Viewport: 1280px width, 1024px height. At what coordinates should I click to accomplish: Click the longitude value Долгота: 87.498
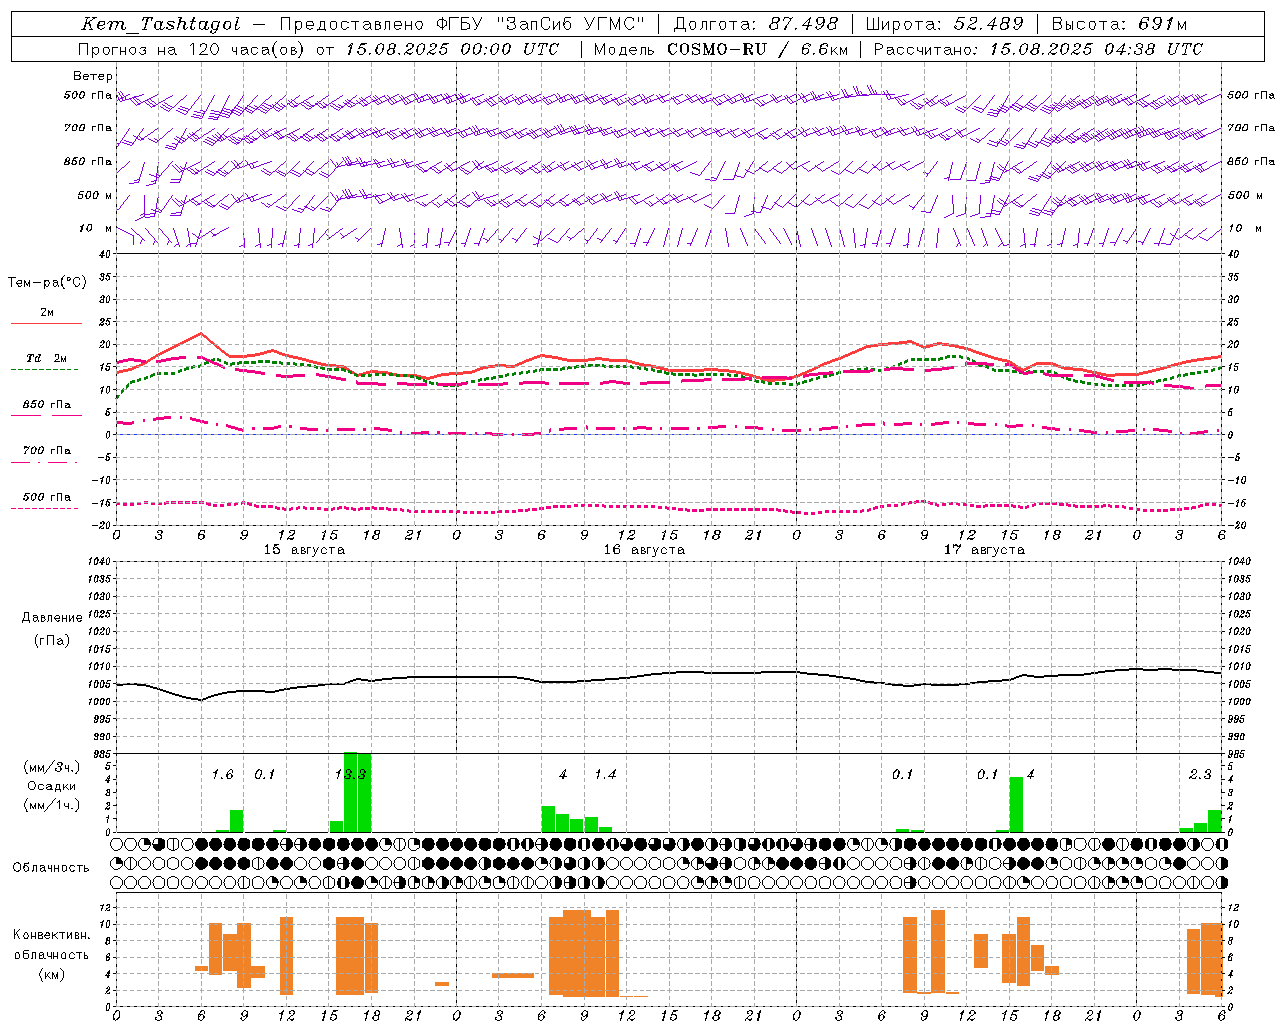click(x=755, y=24)
